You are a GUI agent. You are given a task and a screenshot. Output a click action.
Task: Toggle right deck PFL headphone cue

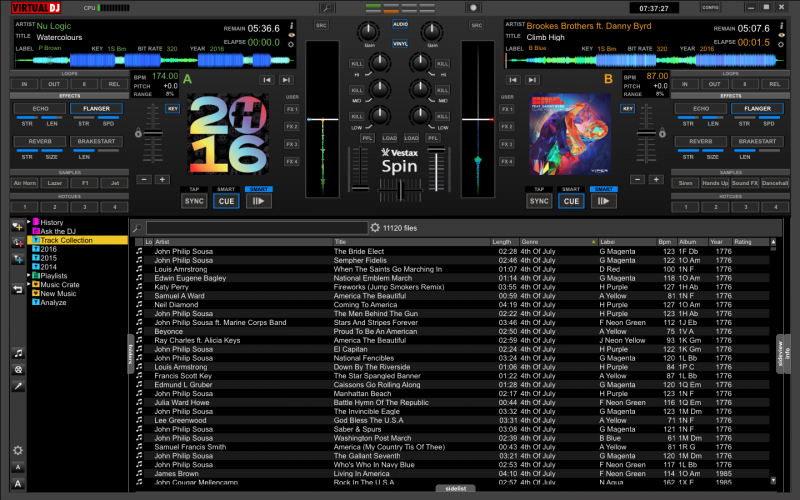(433, 138)
